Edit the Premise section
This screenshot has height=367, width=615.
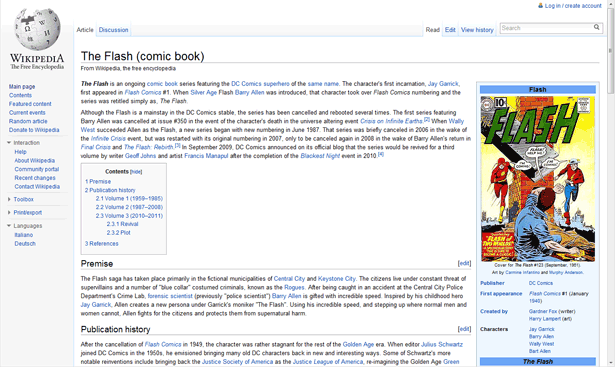464,263
